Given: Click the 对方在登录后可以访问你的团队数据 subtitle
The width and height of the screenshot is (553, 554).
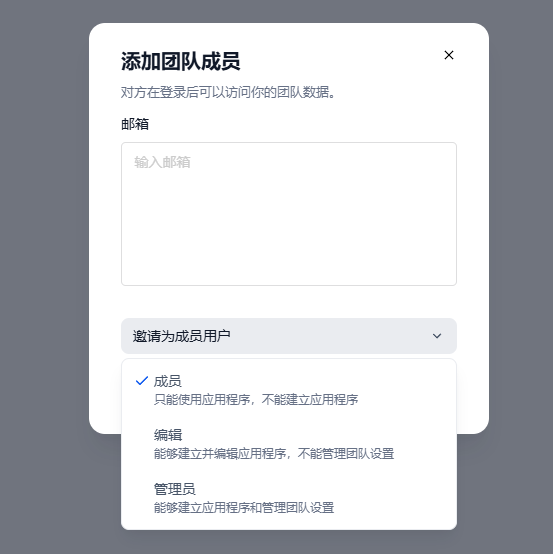Looking at the screenshot, I should point(228,92).
